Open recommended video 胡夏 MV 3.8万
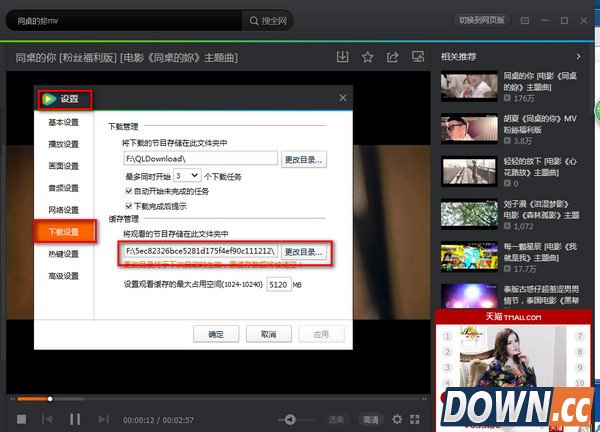600x432 pixels. click(511, 129)
